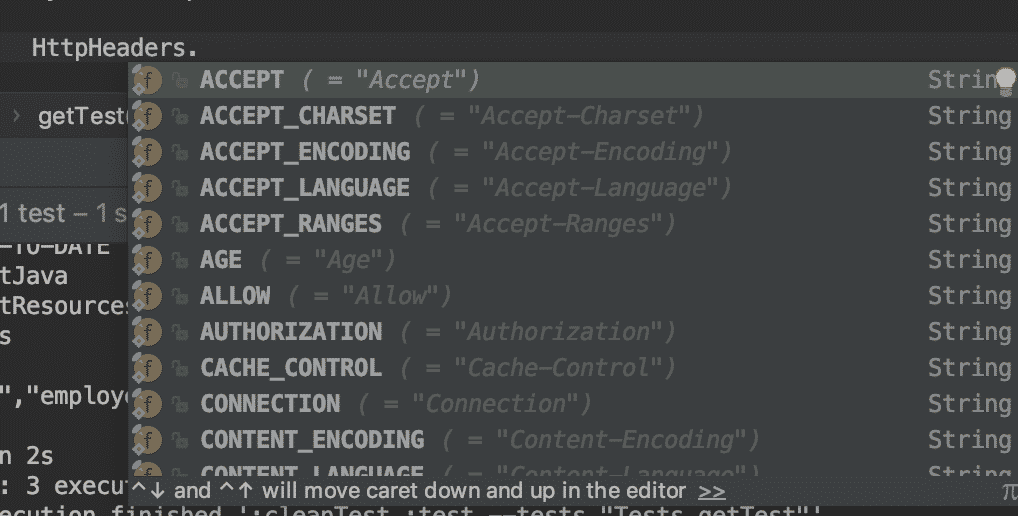Click the partially visible CONTENT_LANGUAGE entry

click(x=312, y=471)
